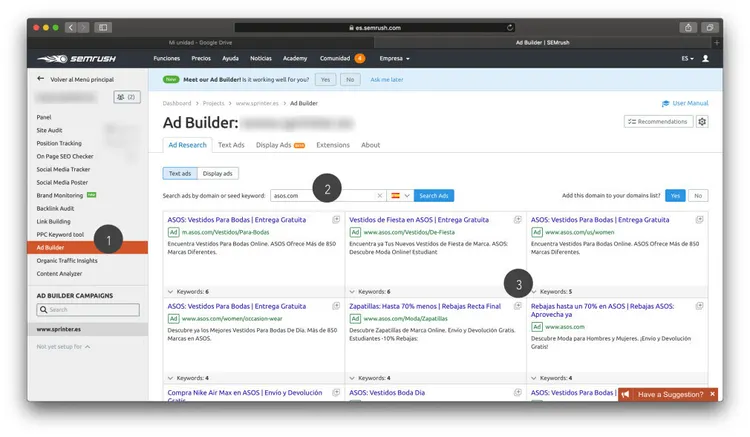The image size is (750, 437).
Task: Expand Keywords: 4 under Zapatillas ad
Action: [370, 378]
